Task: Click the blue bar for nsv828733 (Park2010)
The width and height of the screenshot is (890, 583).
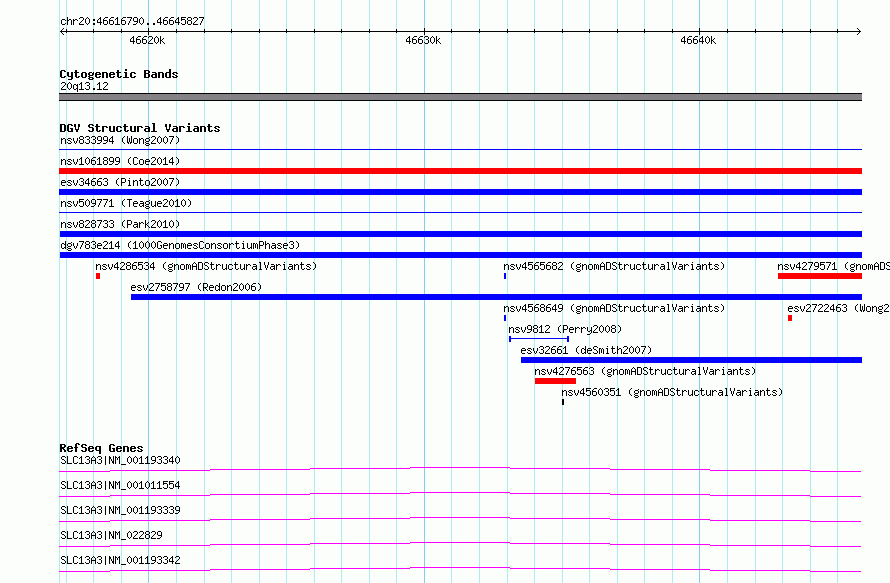Action: [460, 234]
